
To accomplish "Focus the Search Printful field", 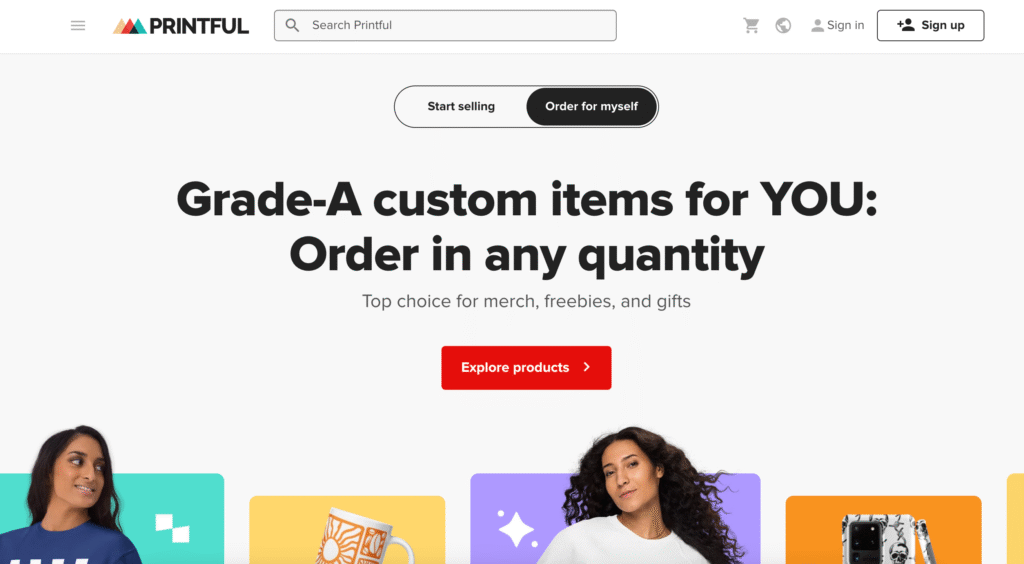I will pyautogui.click(x=445, y=25).
